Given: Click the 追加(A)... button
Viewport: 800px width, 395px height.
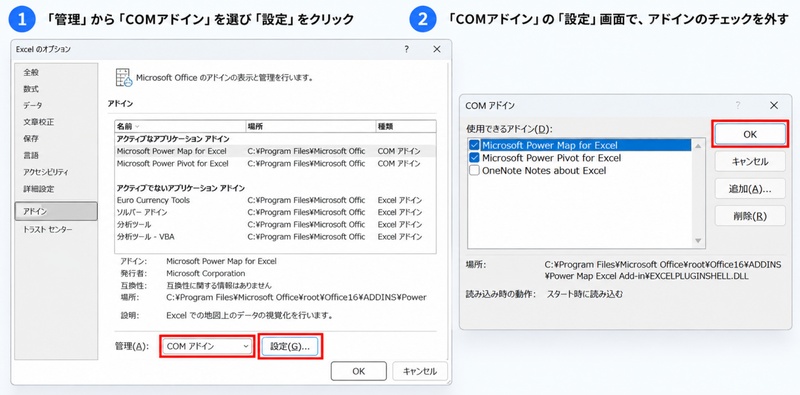Looking at the screenshot, I should [x=750, y=189].
